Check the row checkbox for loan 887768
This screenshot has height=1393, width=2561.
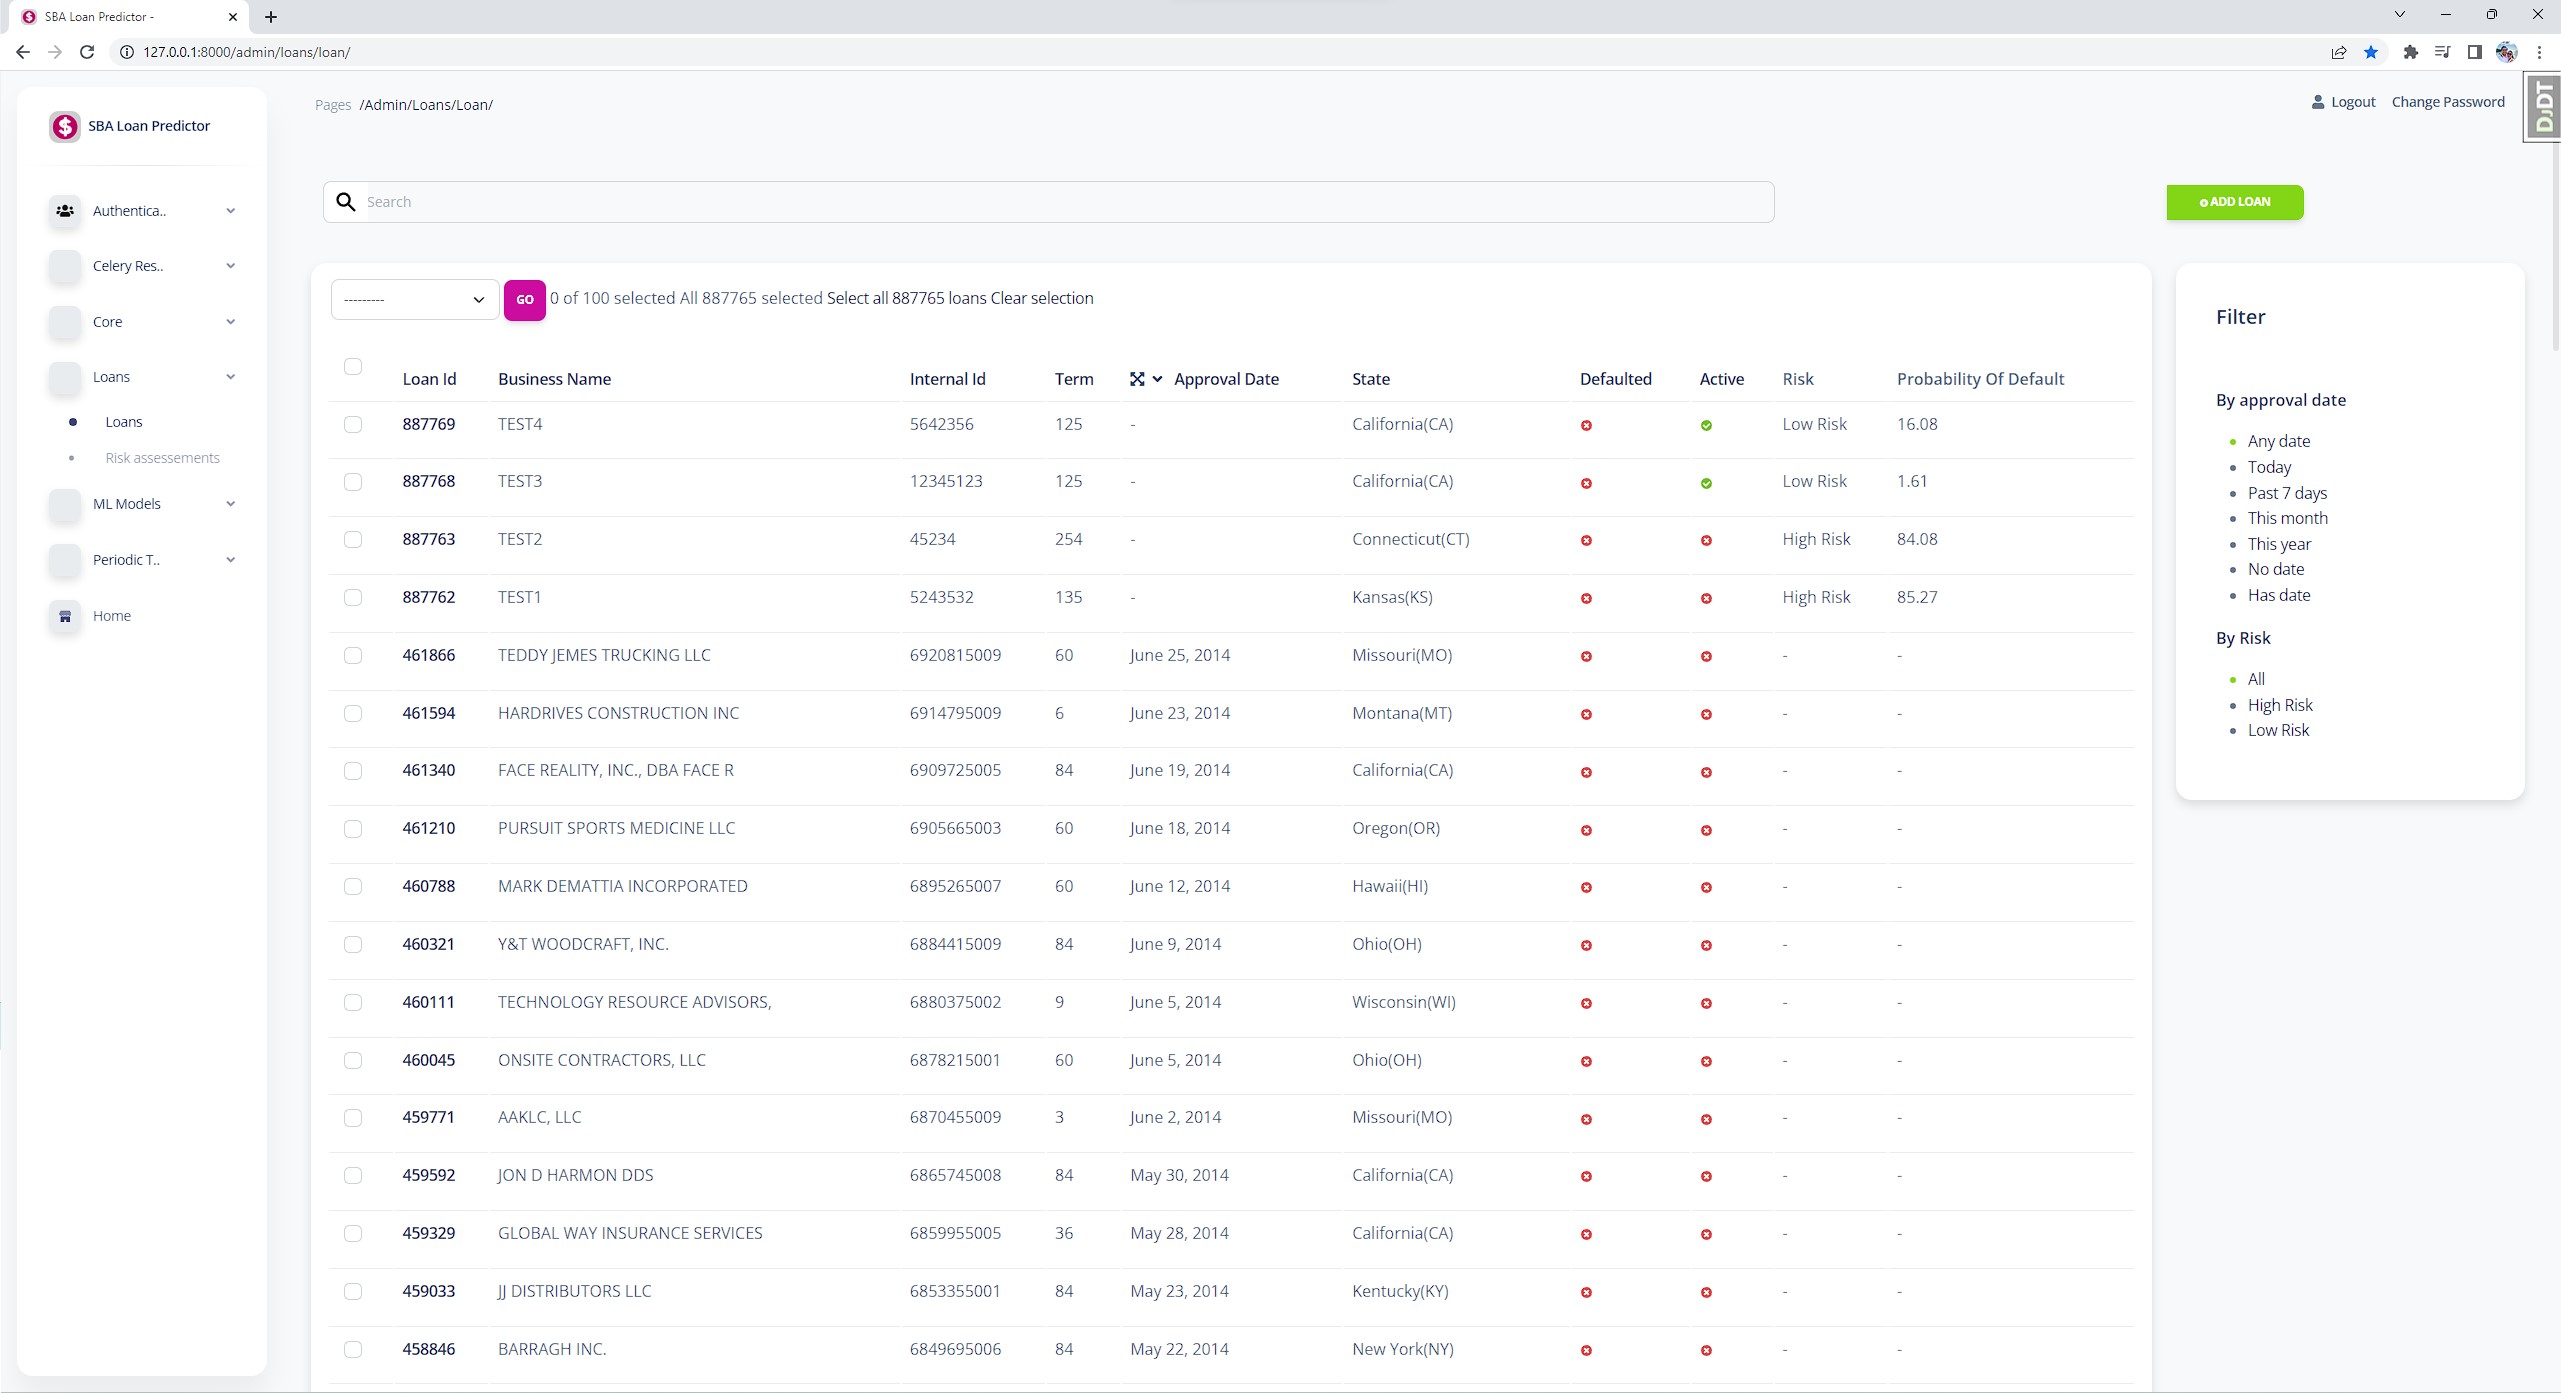point(353,482)
